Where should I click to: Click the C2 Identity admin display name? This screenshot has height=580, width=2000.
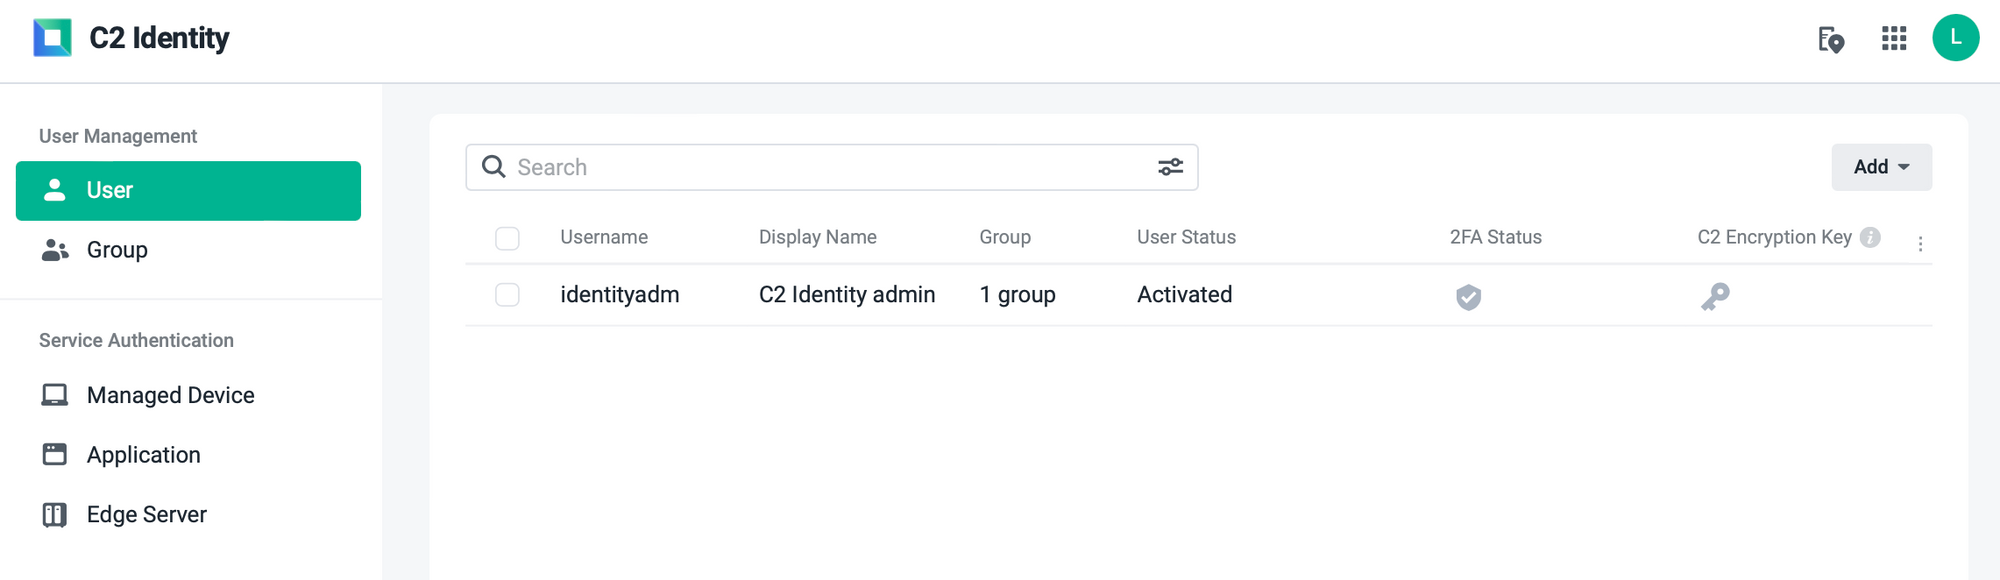click(847, 295)
